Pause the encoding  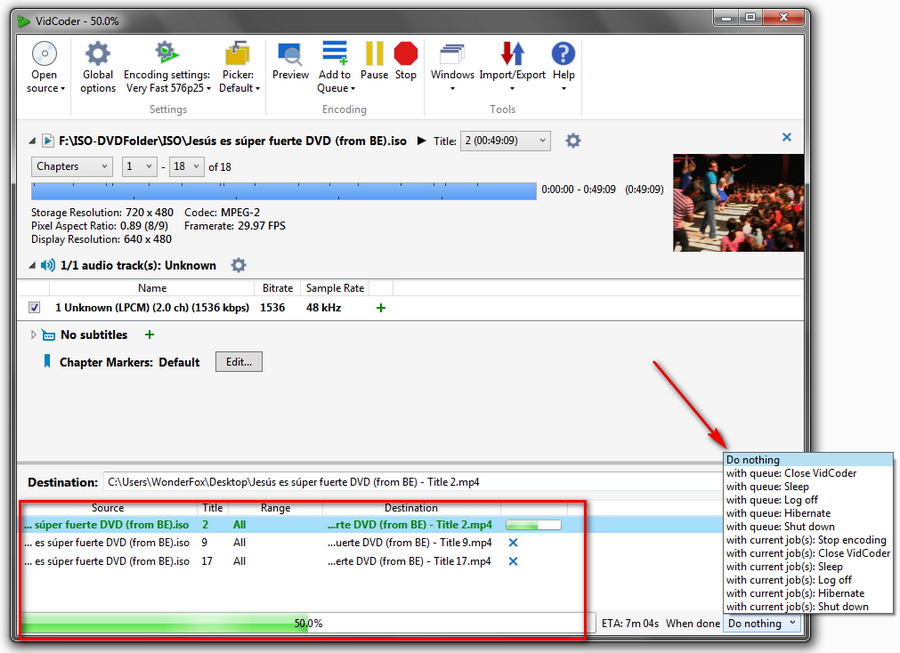[x=374, y=61]
